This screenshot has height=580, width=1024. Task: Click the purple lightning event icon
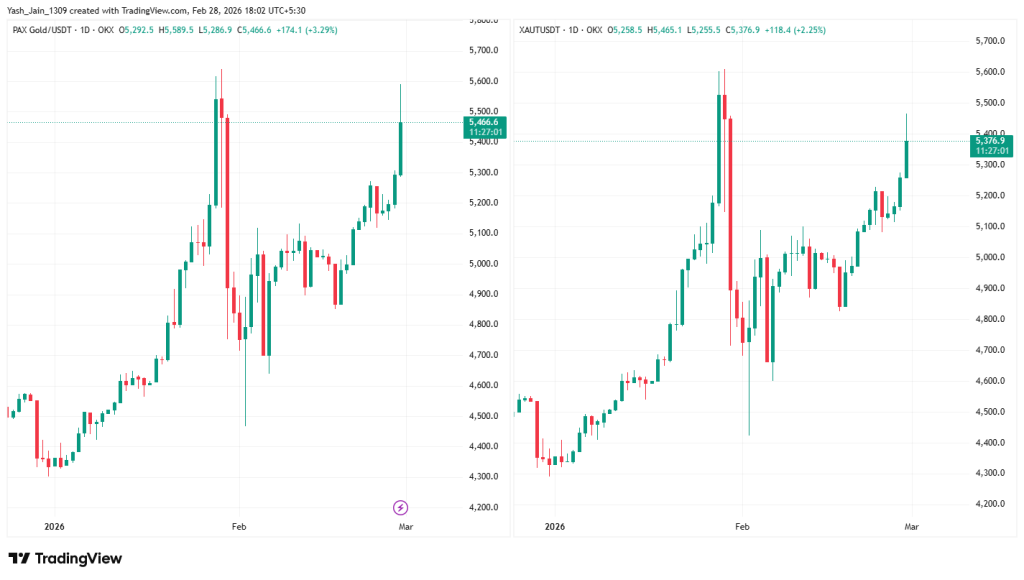click(x=400, y=507)
